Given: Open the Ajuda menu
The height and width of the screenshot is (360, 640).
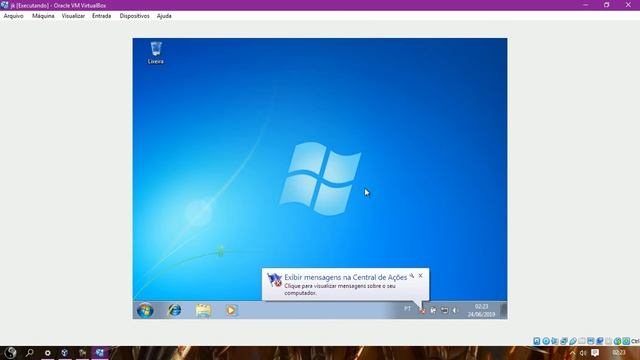Looking at the screenshot, I should point(164,16).
